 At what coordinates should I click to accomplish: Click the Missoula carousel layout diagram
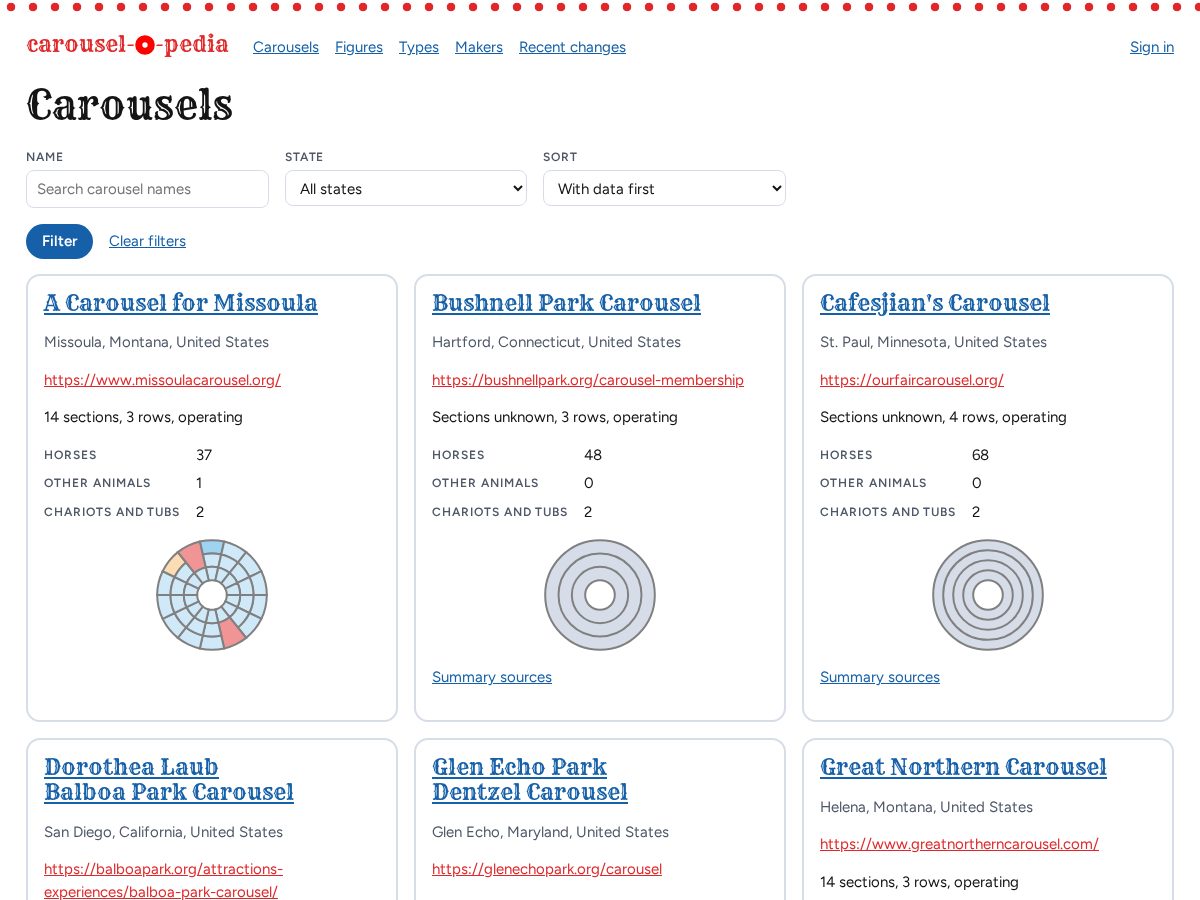click(x=212, y=595)
